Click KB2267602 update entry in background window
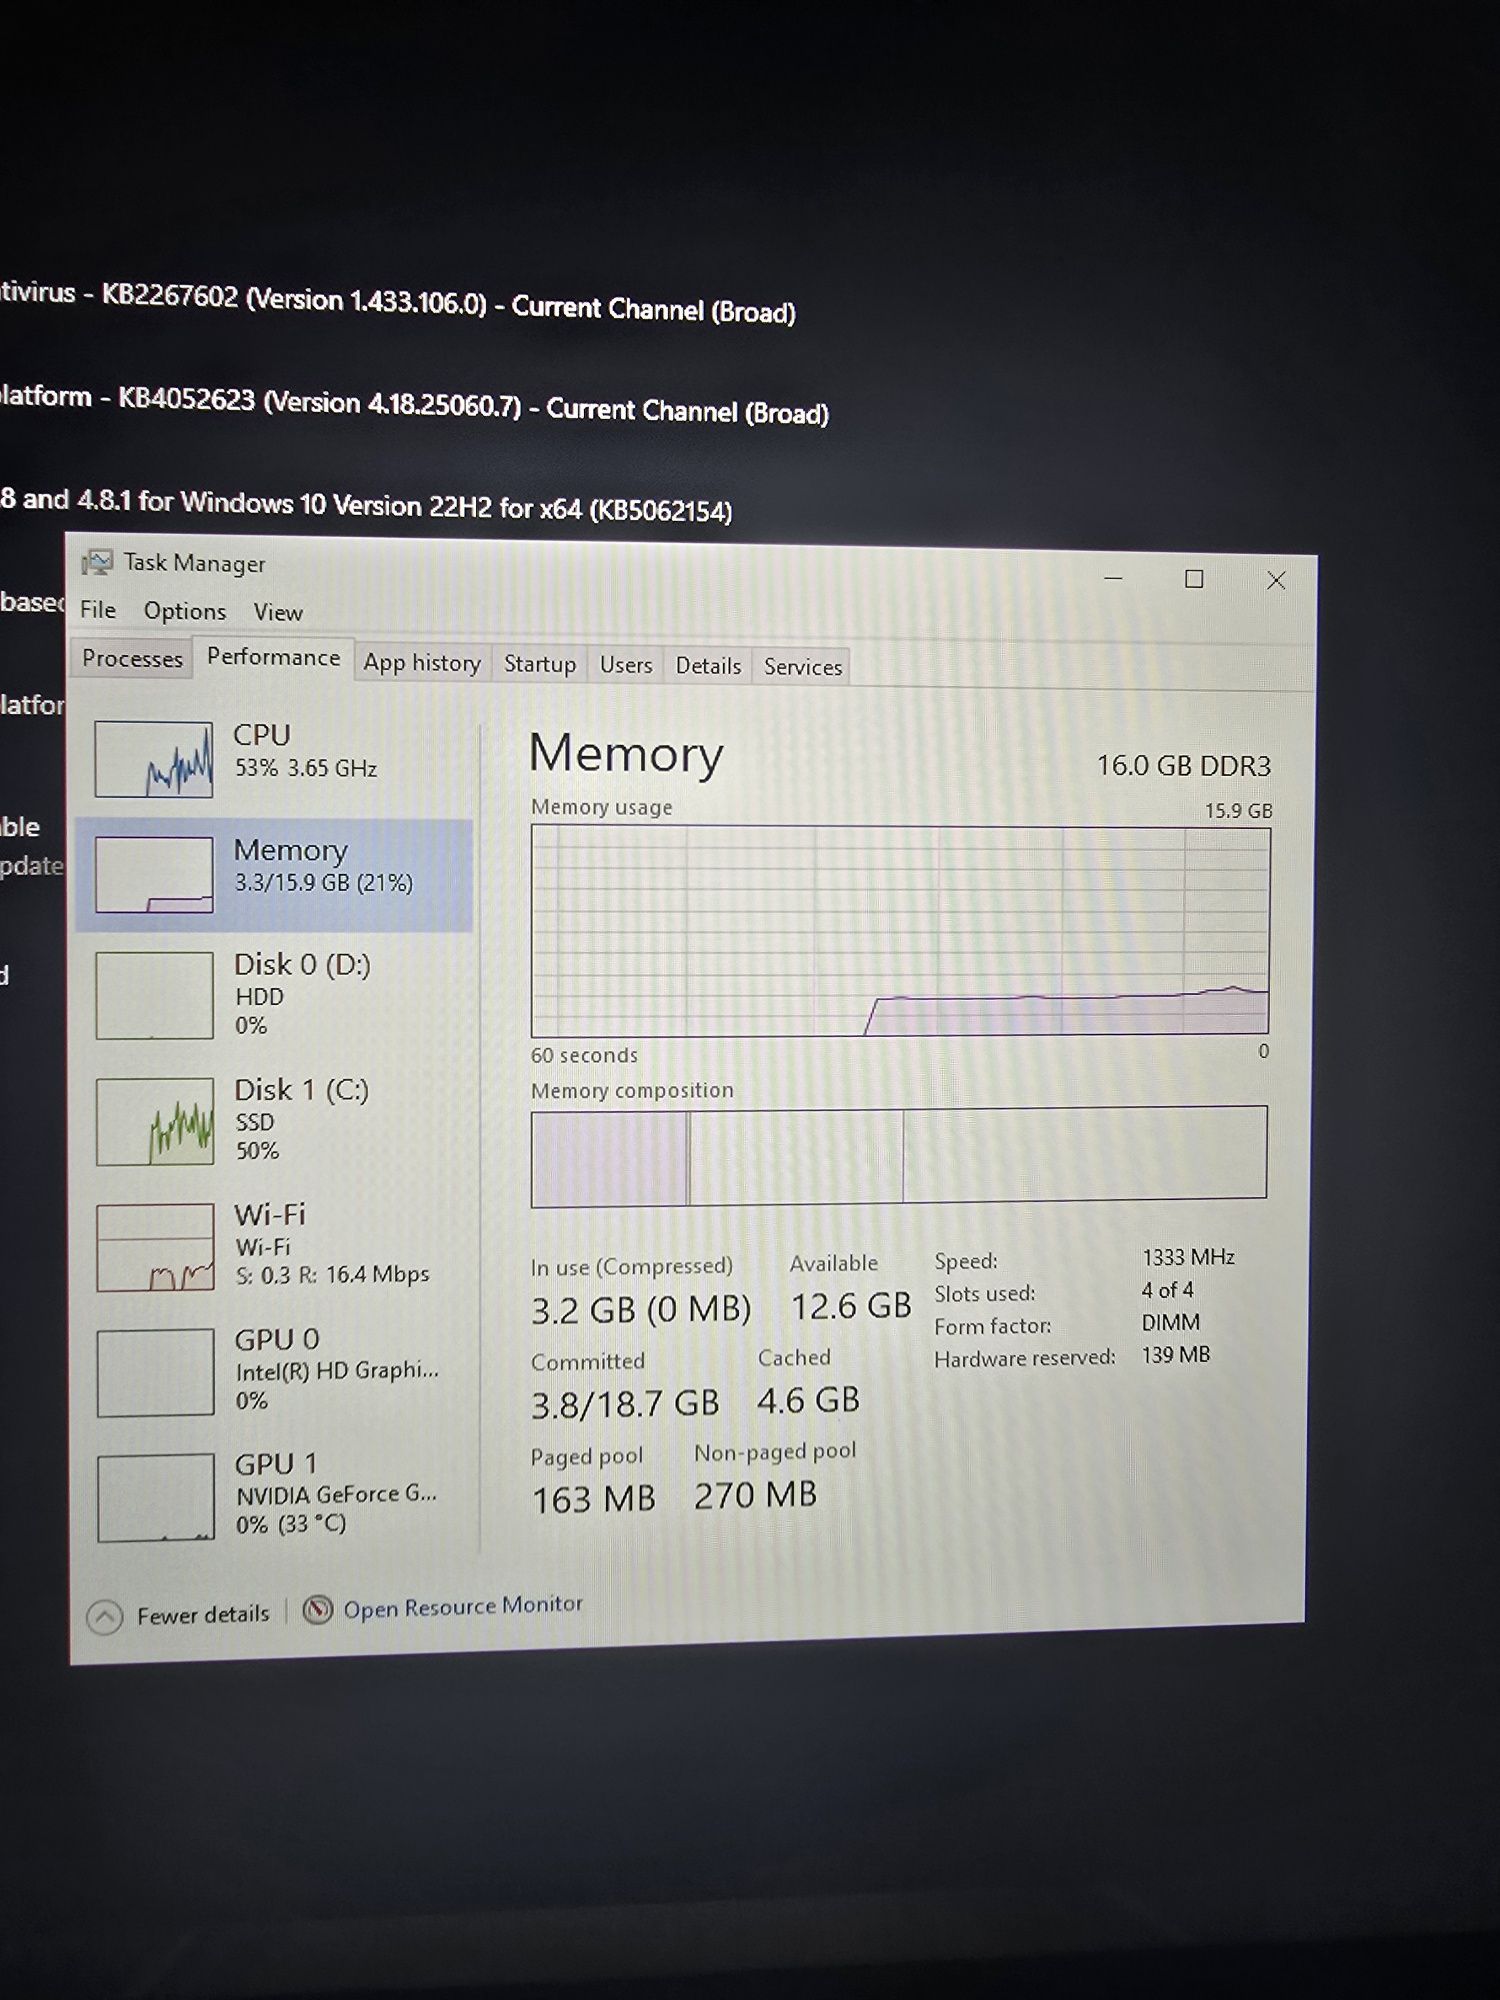This screenshot has height=2000, width=1500. click(x=398, y=301)
